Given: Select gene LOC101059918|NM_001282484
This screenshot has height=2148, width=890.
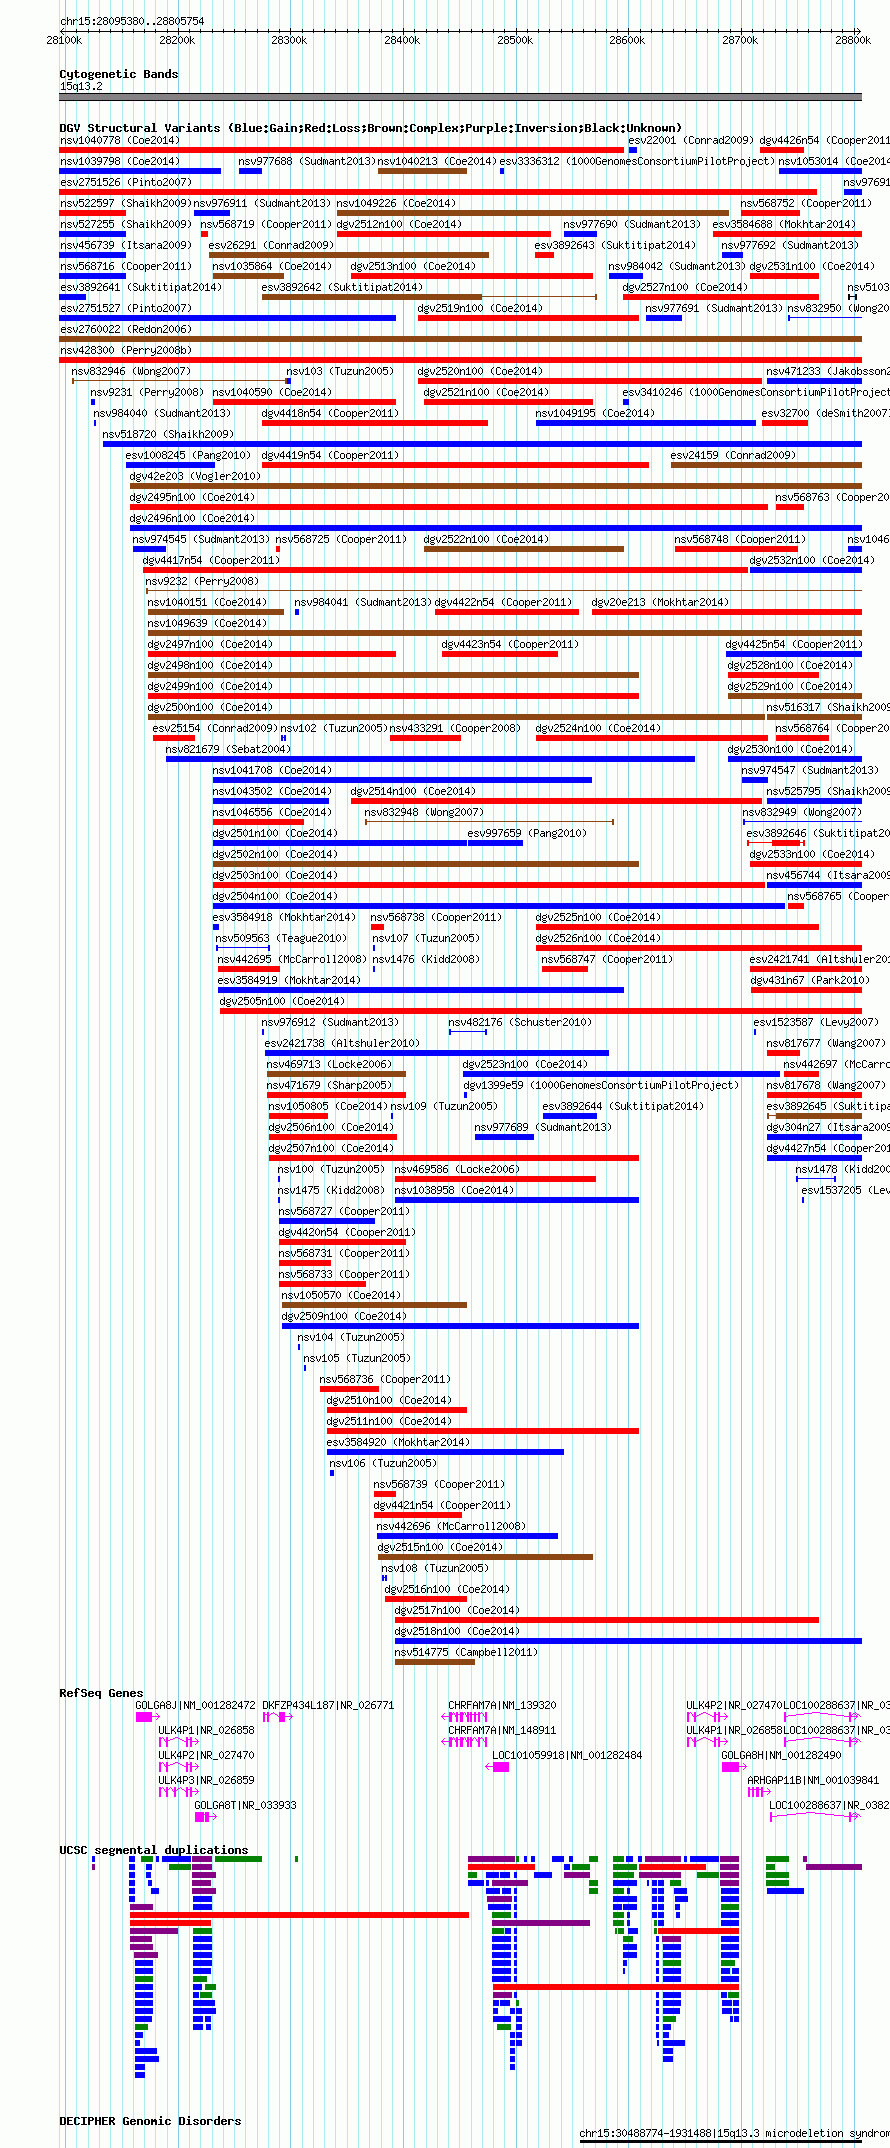Looking at the screenshot, I should click(x=498, y=1767).
